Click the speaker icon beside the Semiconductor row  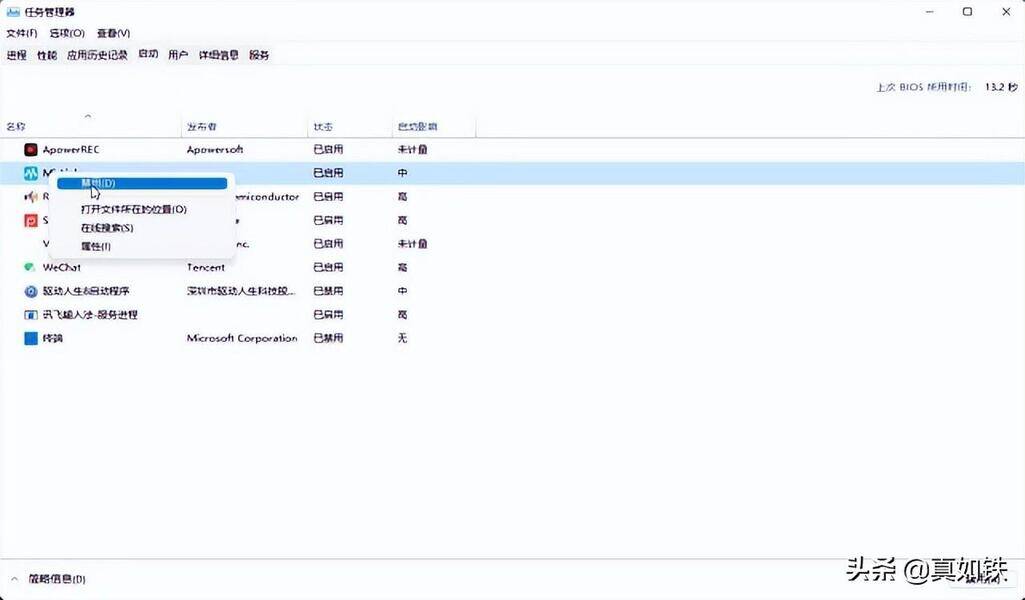tap(31, 197)
